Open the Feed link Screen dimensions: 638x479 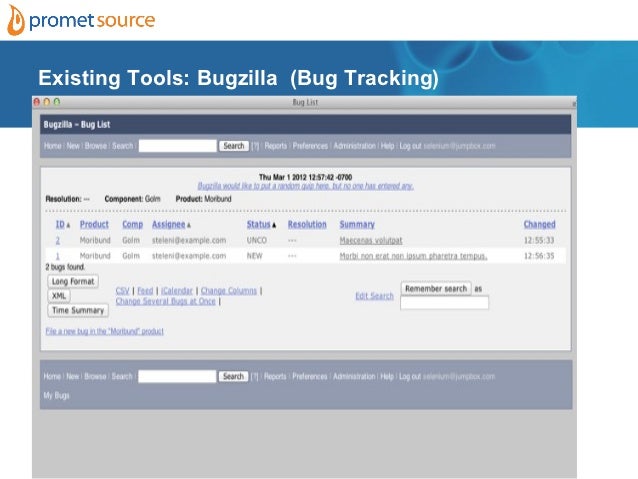[145, 291]
